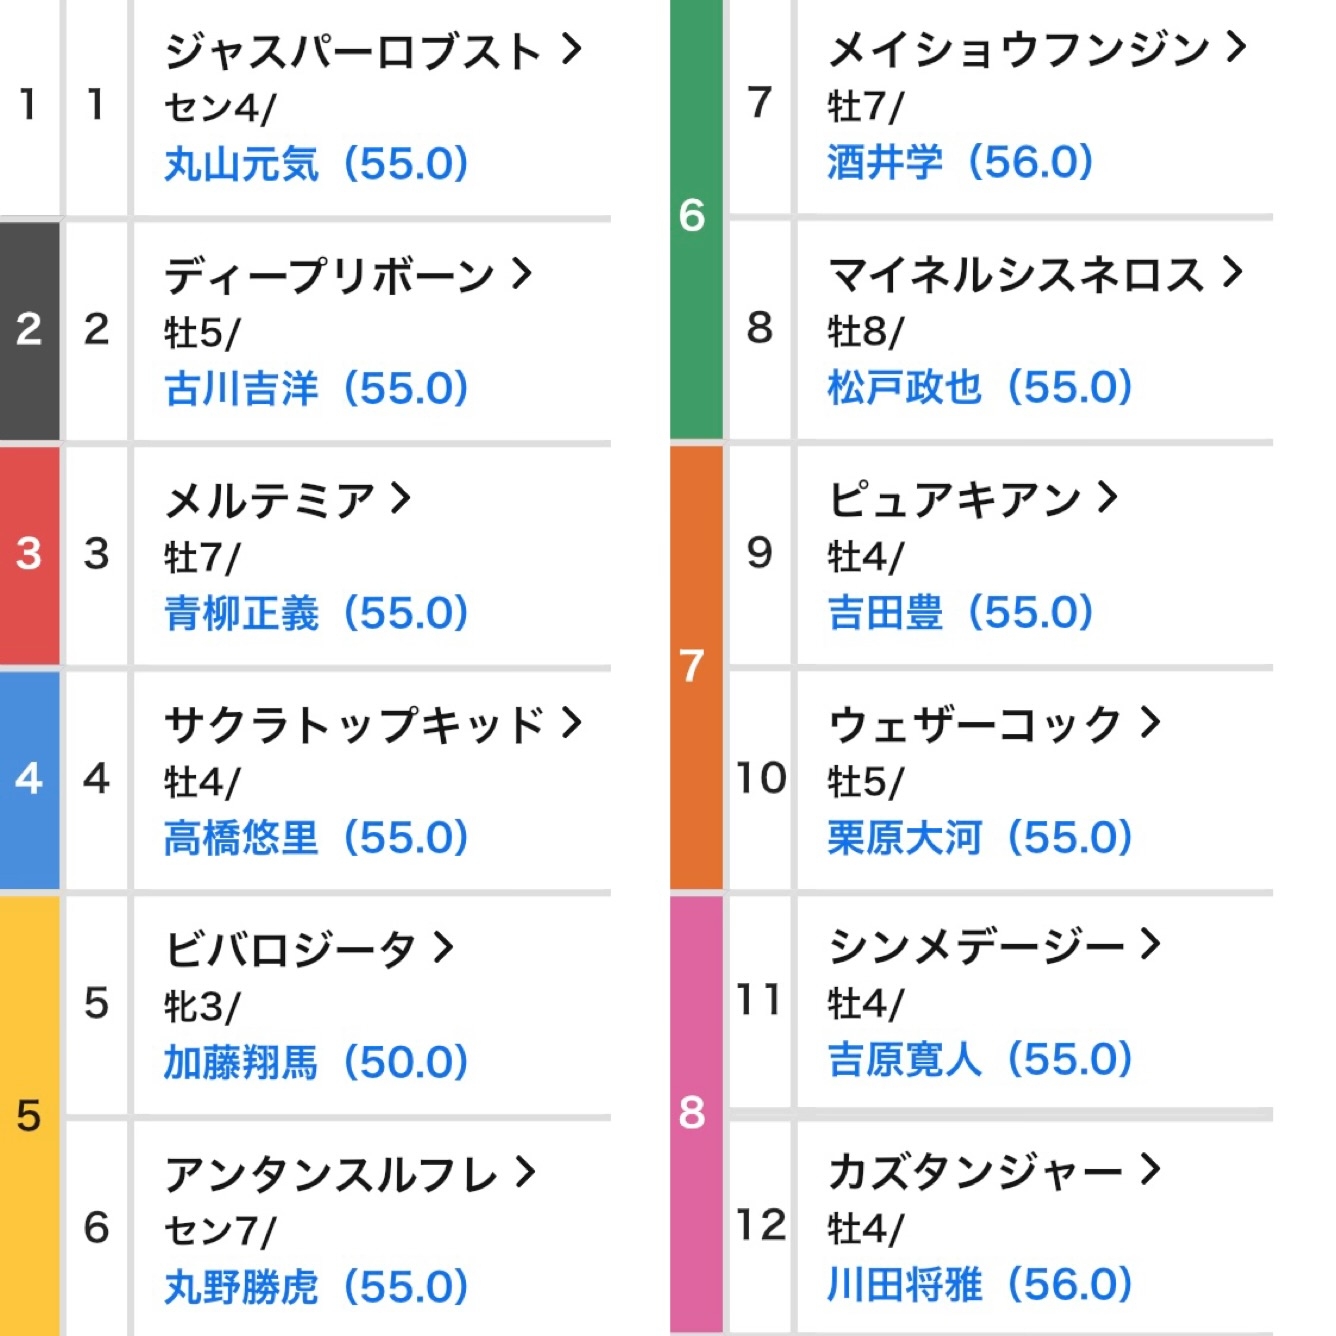The height and width of the screenshot is (1336, 1336).
Task: Click the chevron beside ウェザーコック
Action: [x=1150, y=721]
